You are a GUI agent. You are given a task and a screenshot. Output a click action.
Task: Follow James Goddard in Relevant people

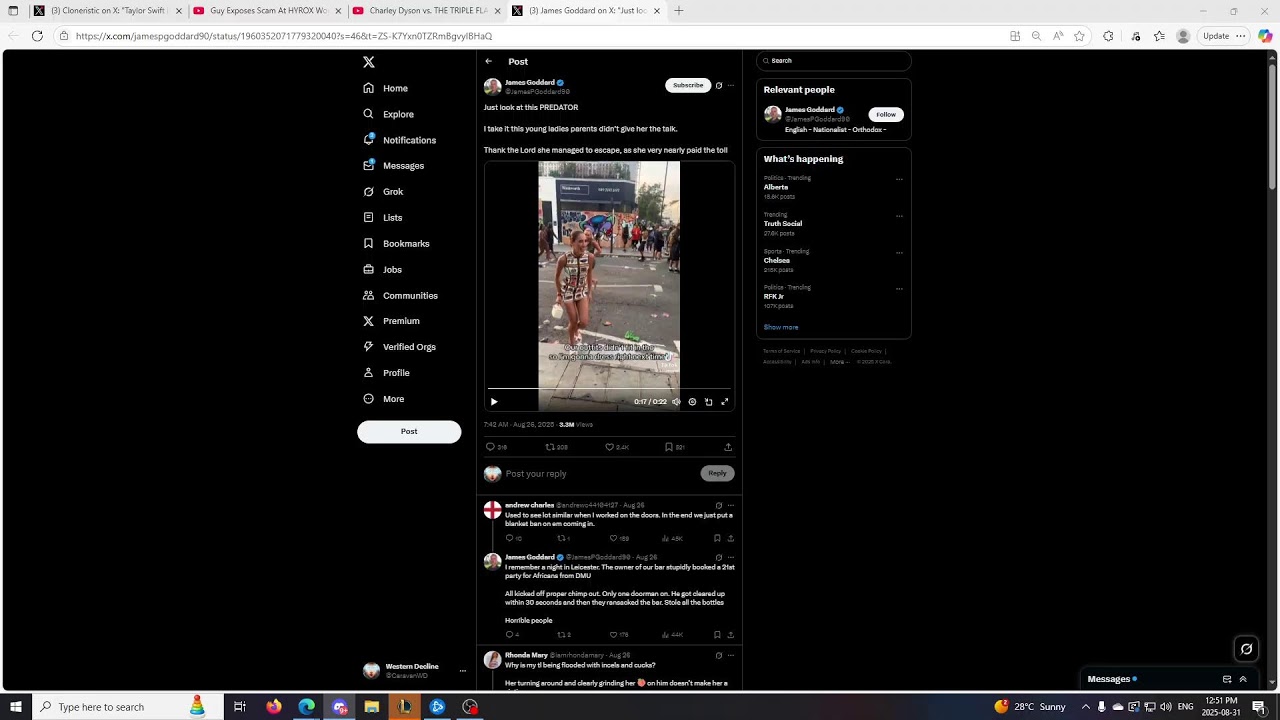pos(886,115)
